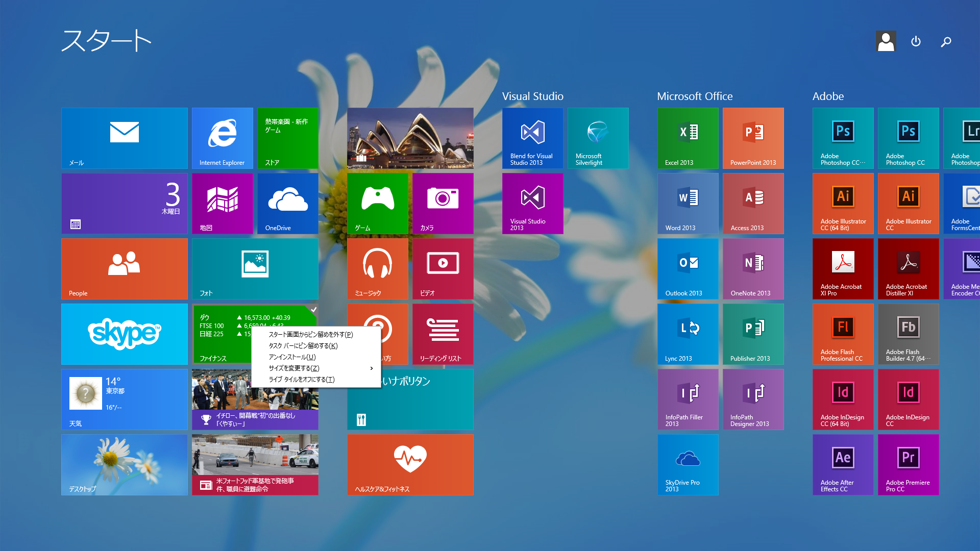
Task: Launch the Skype tile
Action: click(x=124, y=334)
